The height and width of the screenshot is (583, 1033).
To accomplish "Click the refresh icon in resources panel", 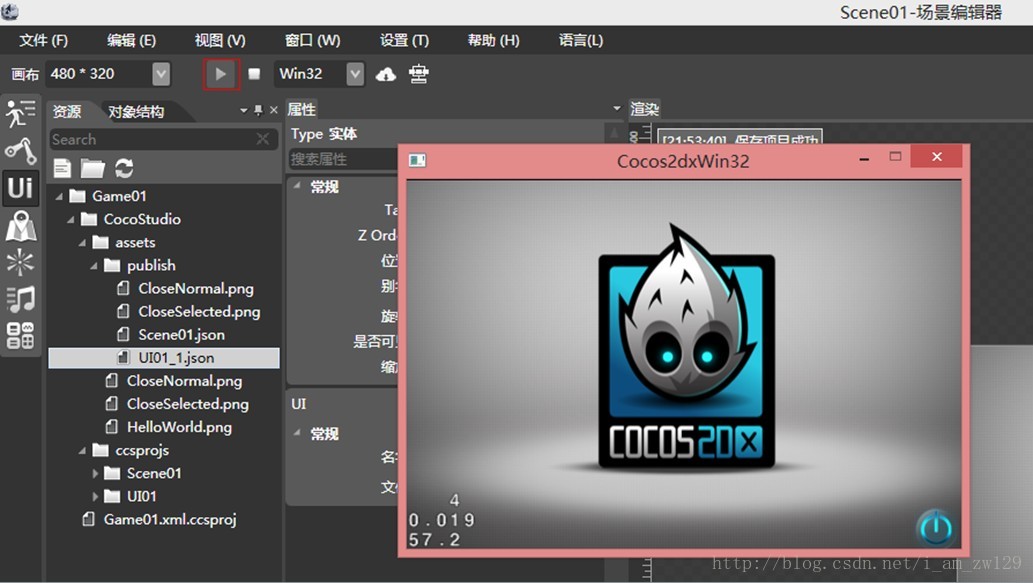I will [124, 169].
